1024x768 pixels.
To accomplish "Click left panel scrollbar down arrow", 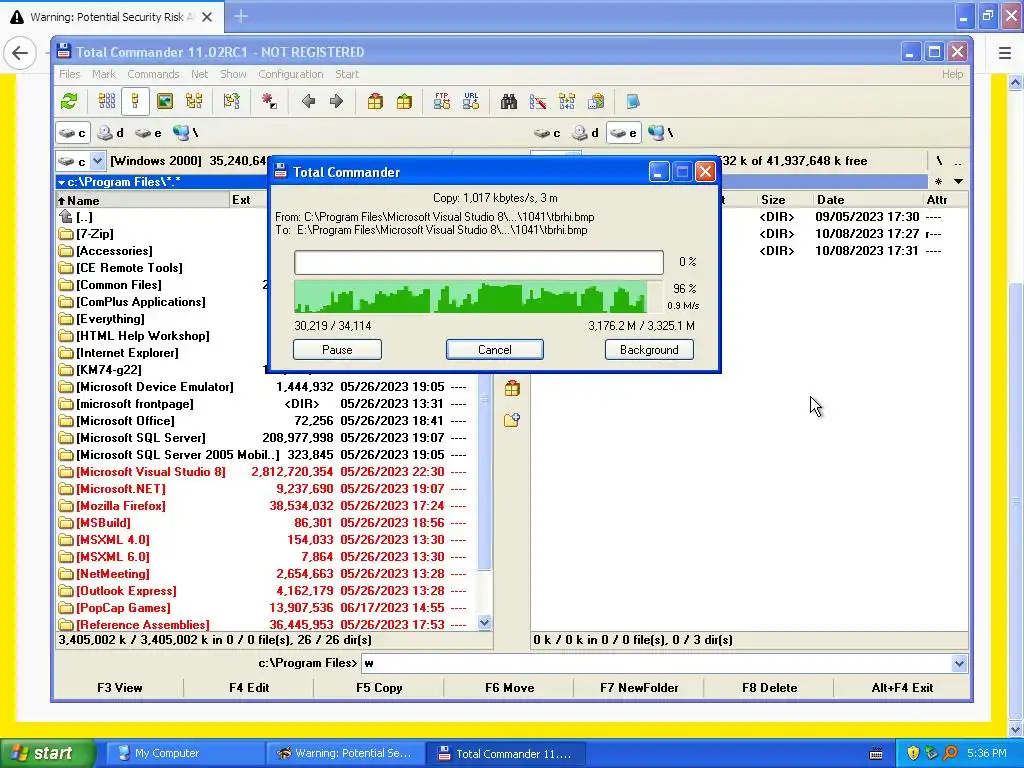I will pos(485,623).
